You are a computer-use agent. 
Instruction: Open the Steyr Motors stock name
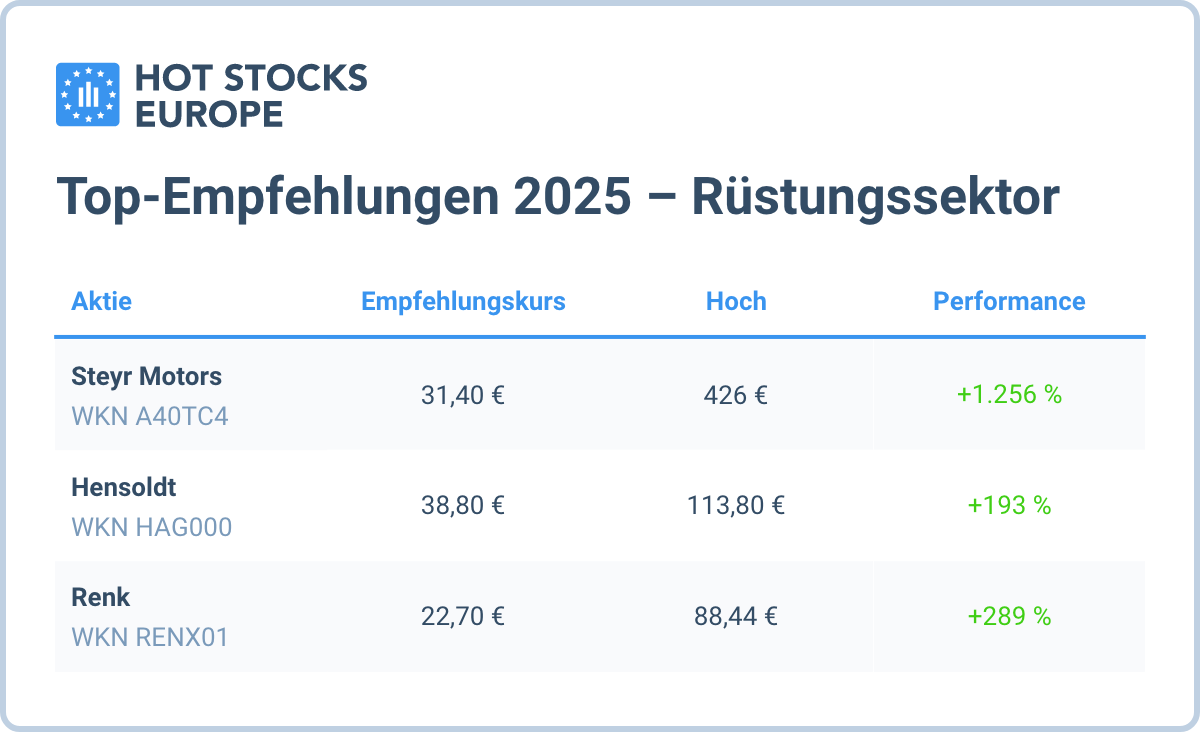pos(147,377)
